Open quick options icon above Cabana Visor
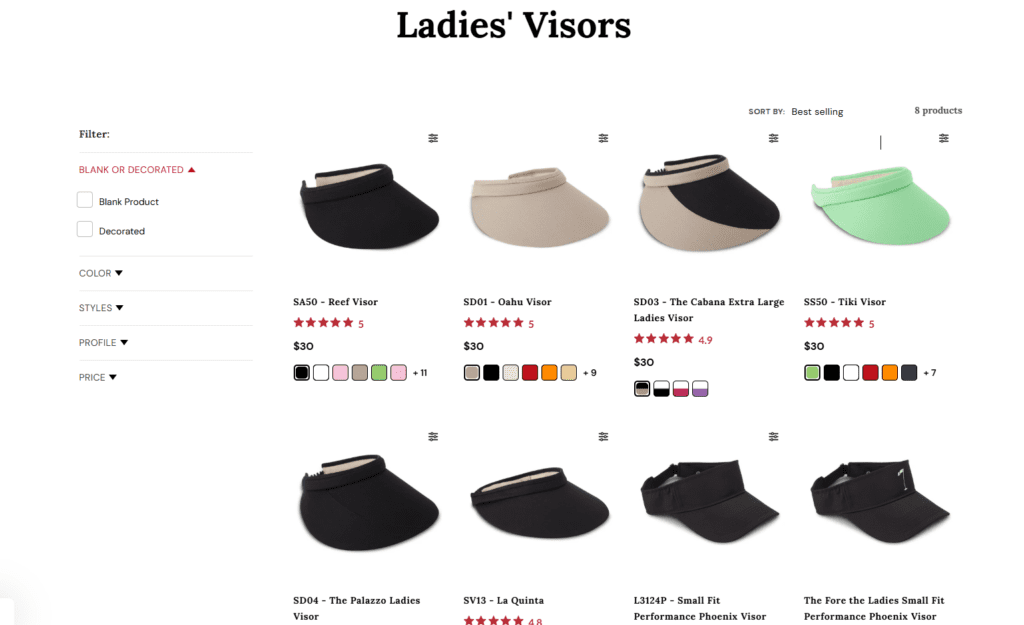 click(x=773, y=138)
